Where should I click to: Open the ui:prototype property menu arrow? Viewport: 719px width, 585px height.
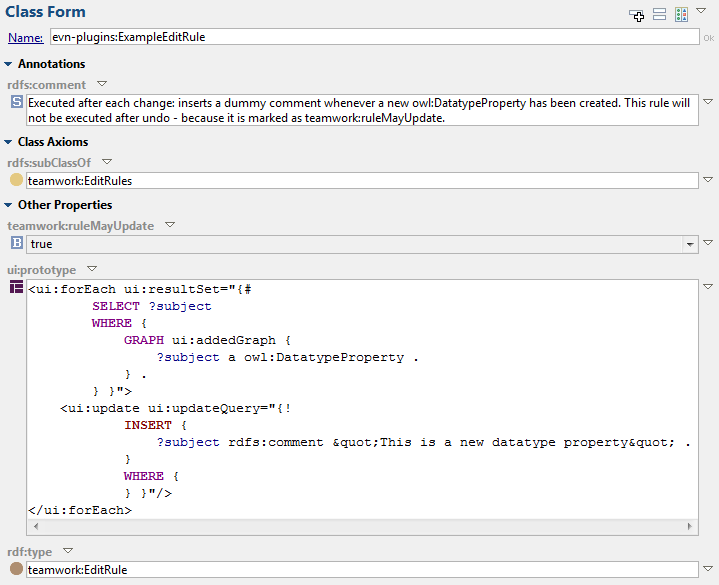point(92,268)
